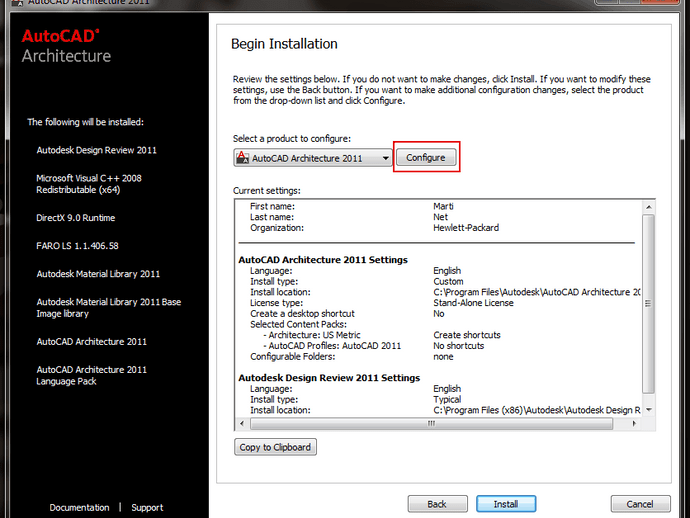
Task: Click 'Autodesk Material Library 2011' entry
Action: tap(98, 274)
